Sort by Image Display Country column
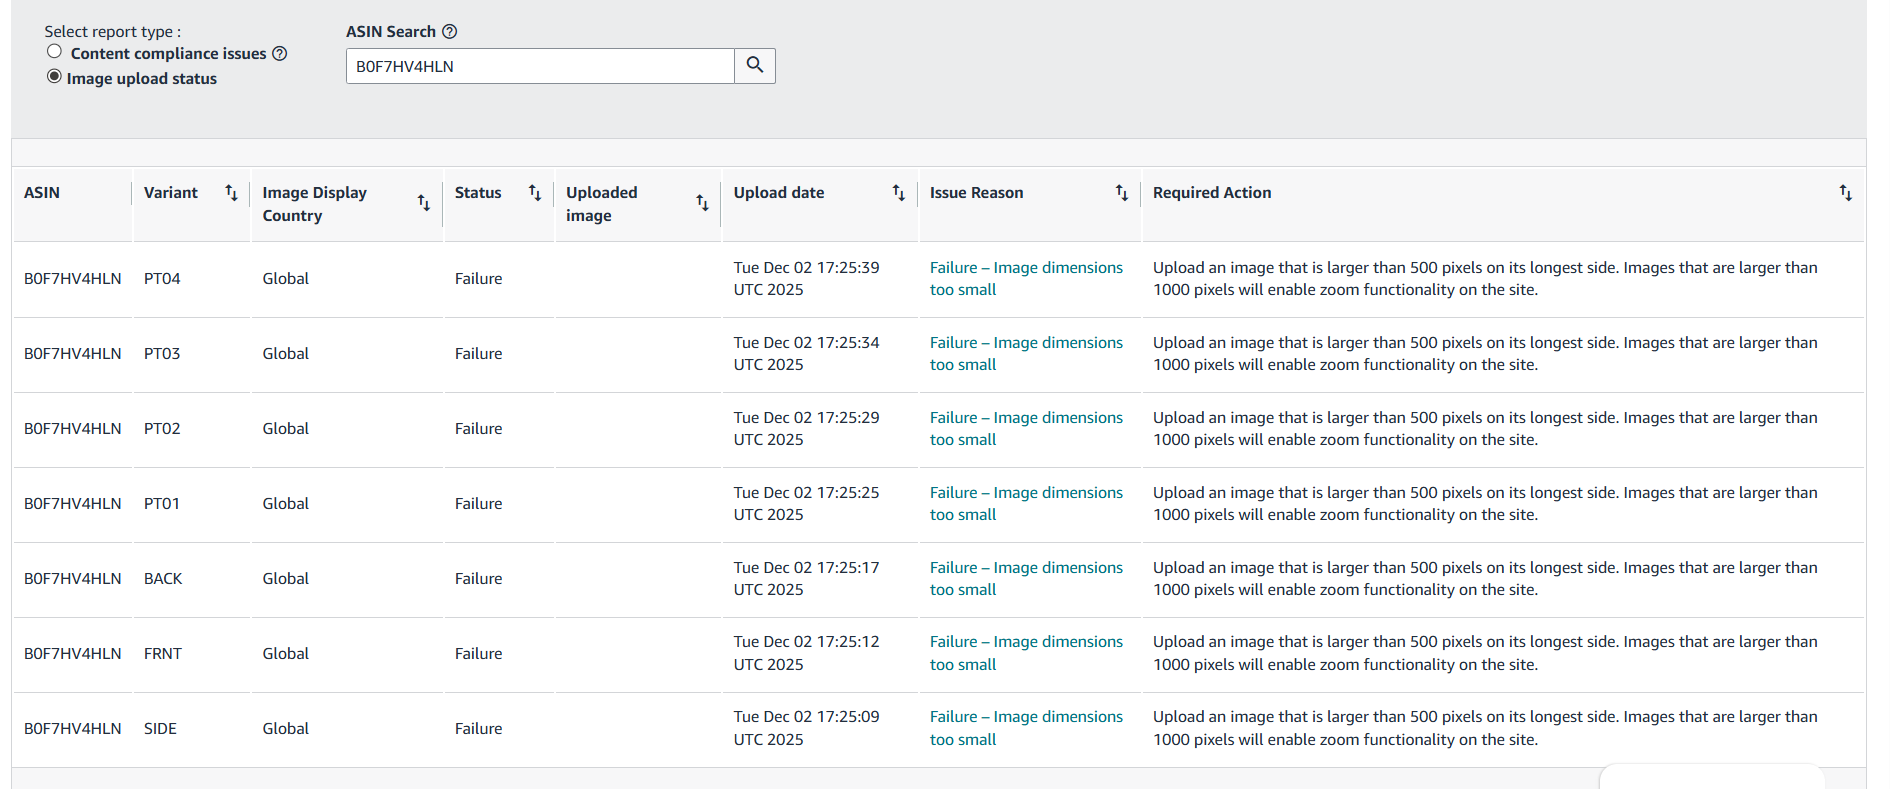The image size is (1890, 789). pyautogui.click(x=424, y=203)
